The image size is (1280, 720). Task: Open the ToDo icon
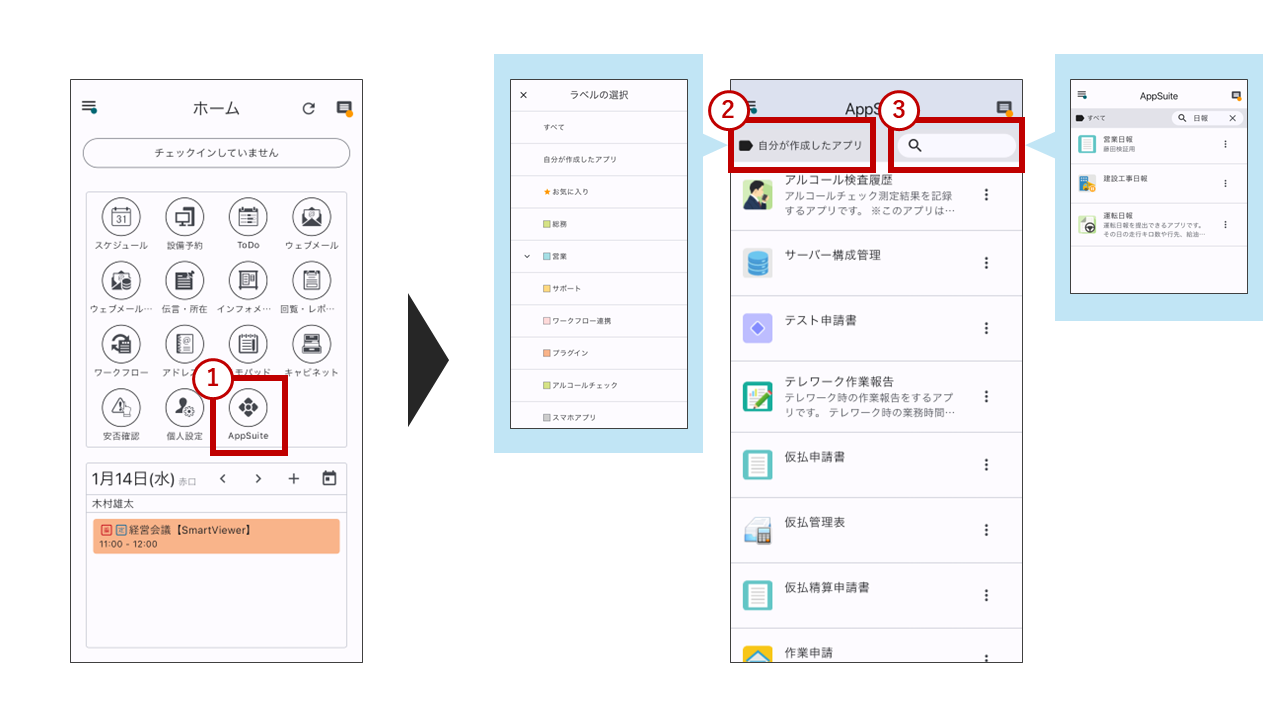[x=248, y=217]
